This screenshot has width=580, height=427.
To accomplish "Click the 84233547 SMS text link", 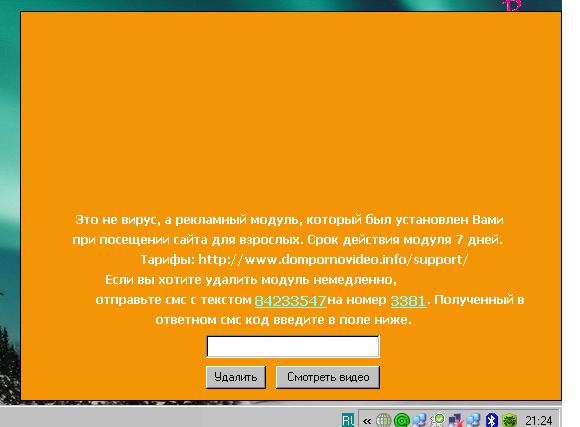I will pyautogui.click(x=290, y=300).
